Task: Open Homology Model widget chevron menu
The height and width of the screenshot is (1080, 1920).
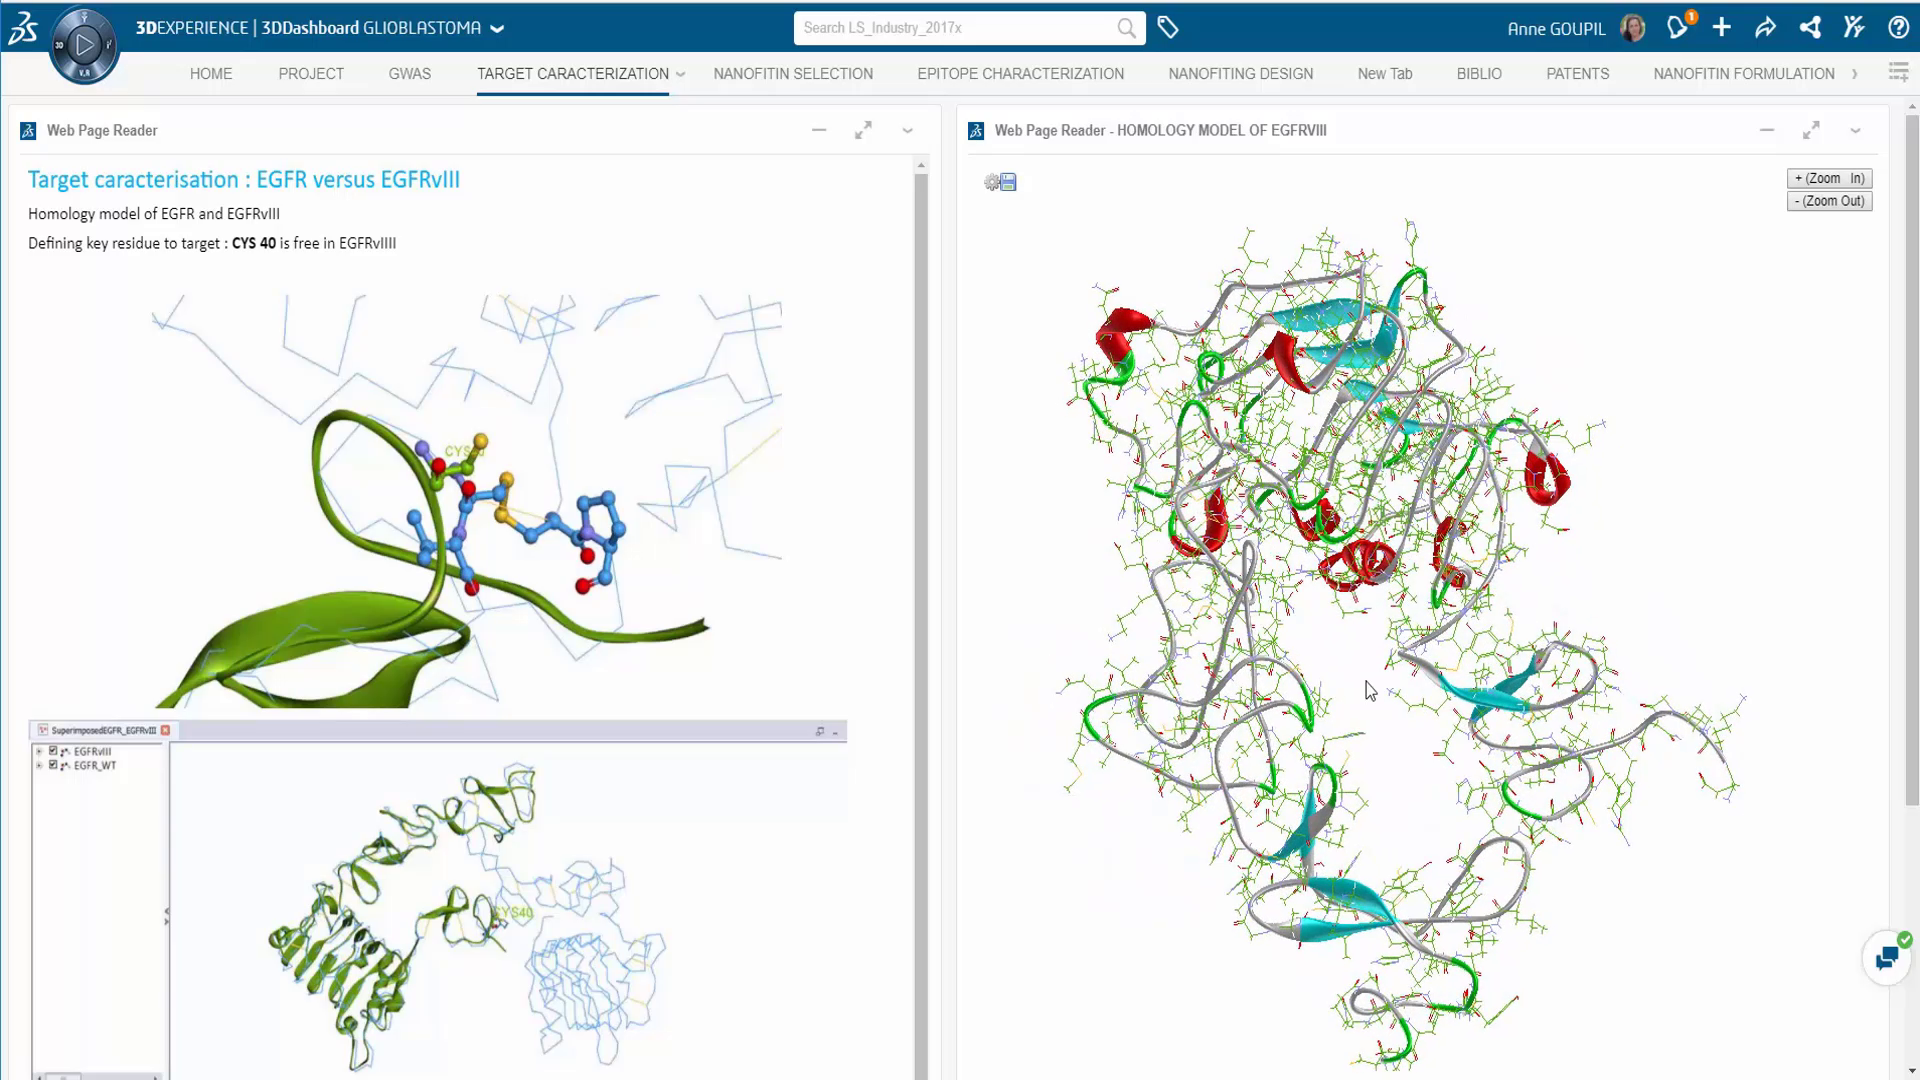Action: pyautogui.click(x=1855, y=130)
